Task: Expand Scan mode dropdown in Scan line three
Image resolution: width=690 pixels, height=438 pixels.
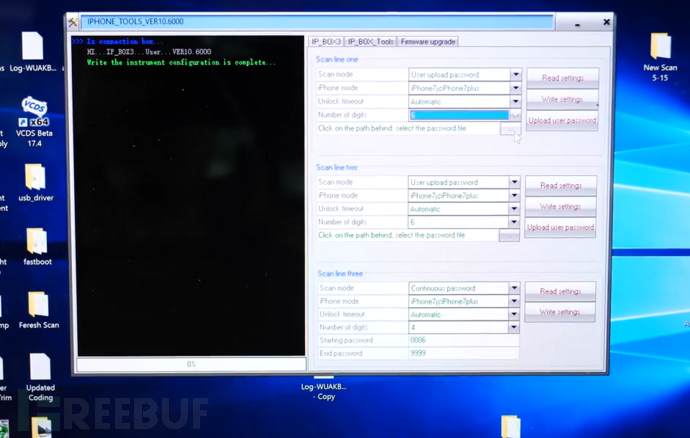Action: [x=514, y=288]
